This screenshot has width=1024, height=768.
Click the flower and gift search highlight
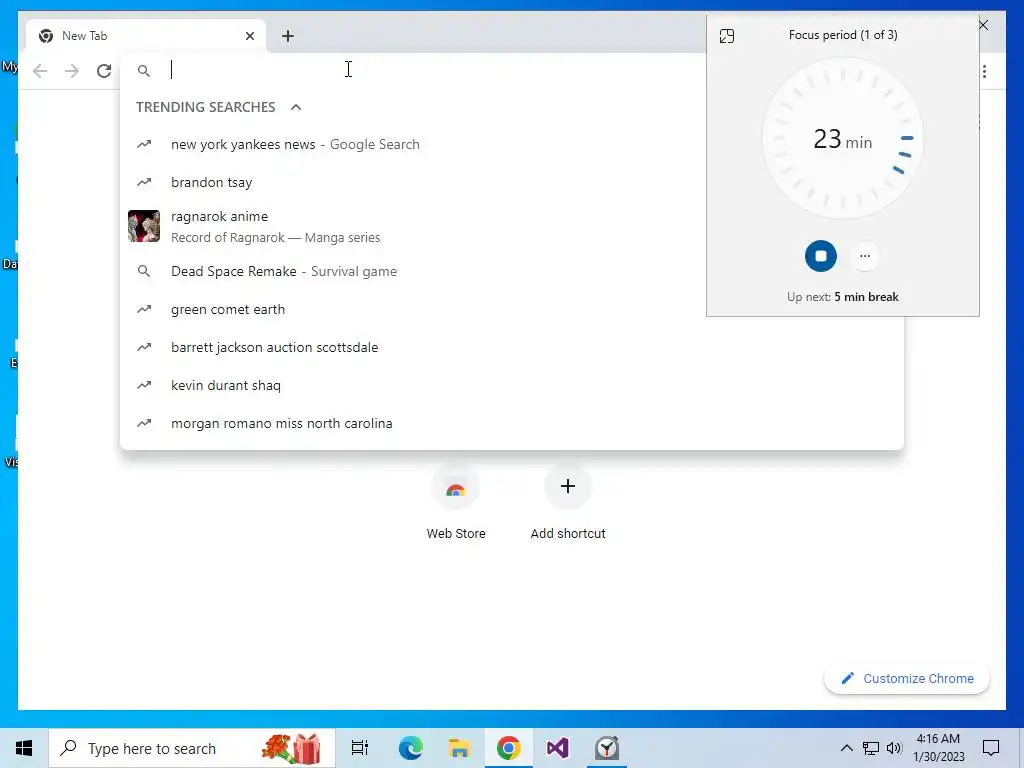point(292,748)
